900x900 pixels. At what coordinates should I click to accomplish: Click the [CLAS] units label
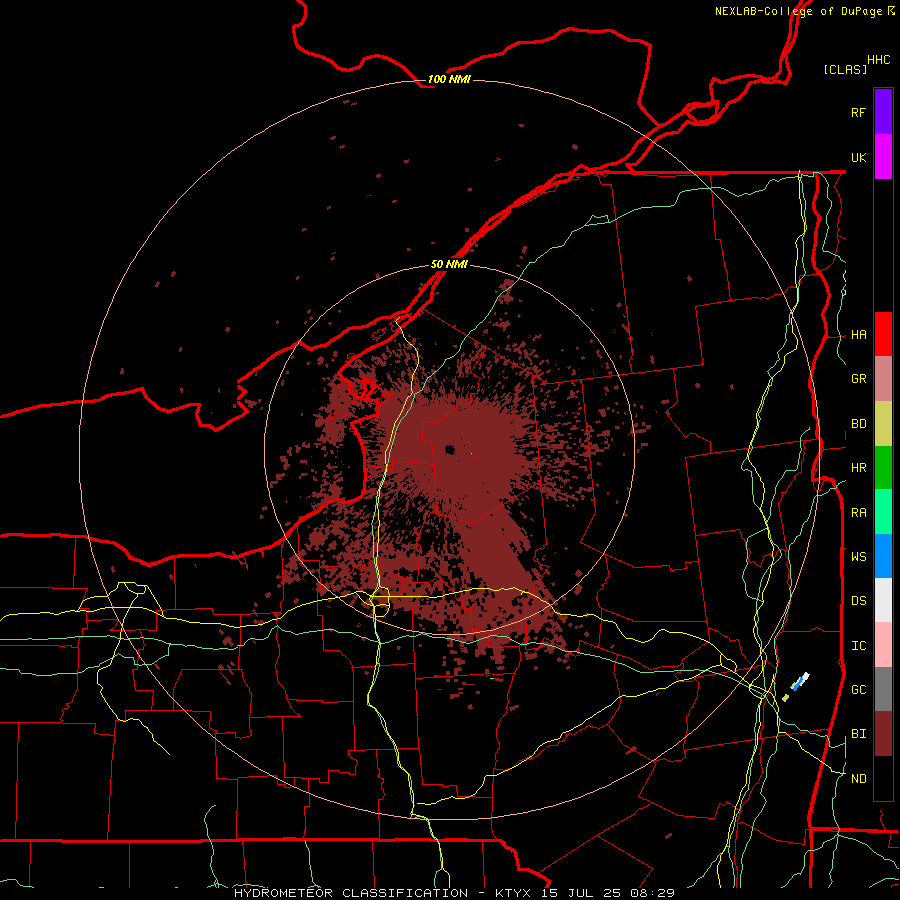click(x=845, y=70)
